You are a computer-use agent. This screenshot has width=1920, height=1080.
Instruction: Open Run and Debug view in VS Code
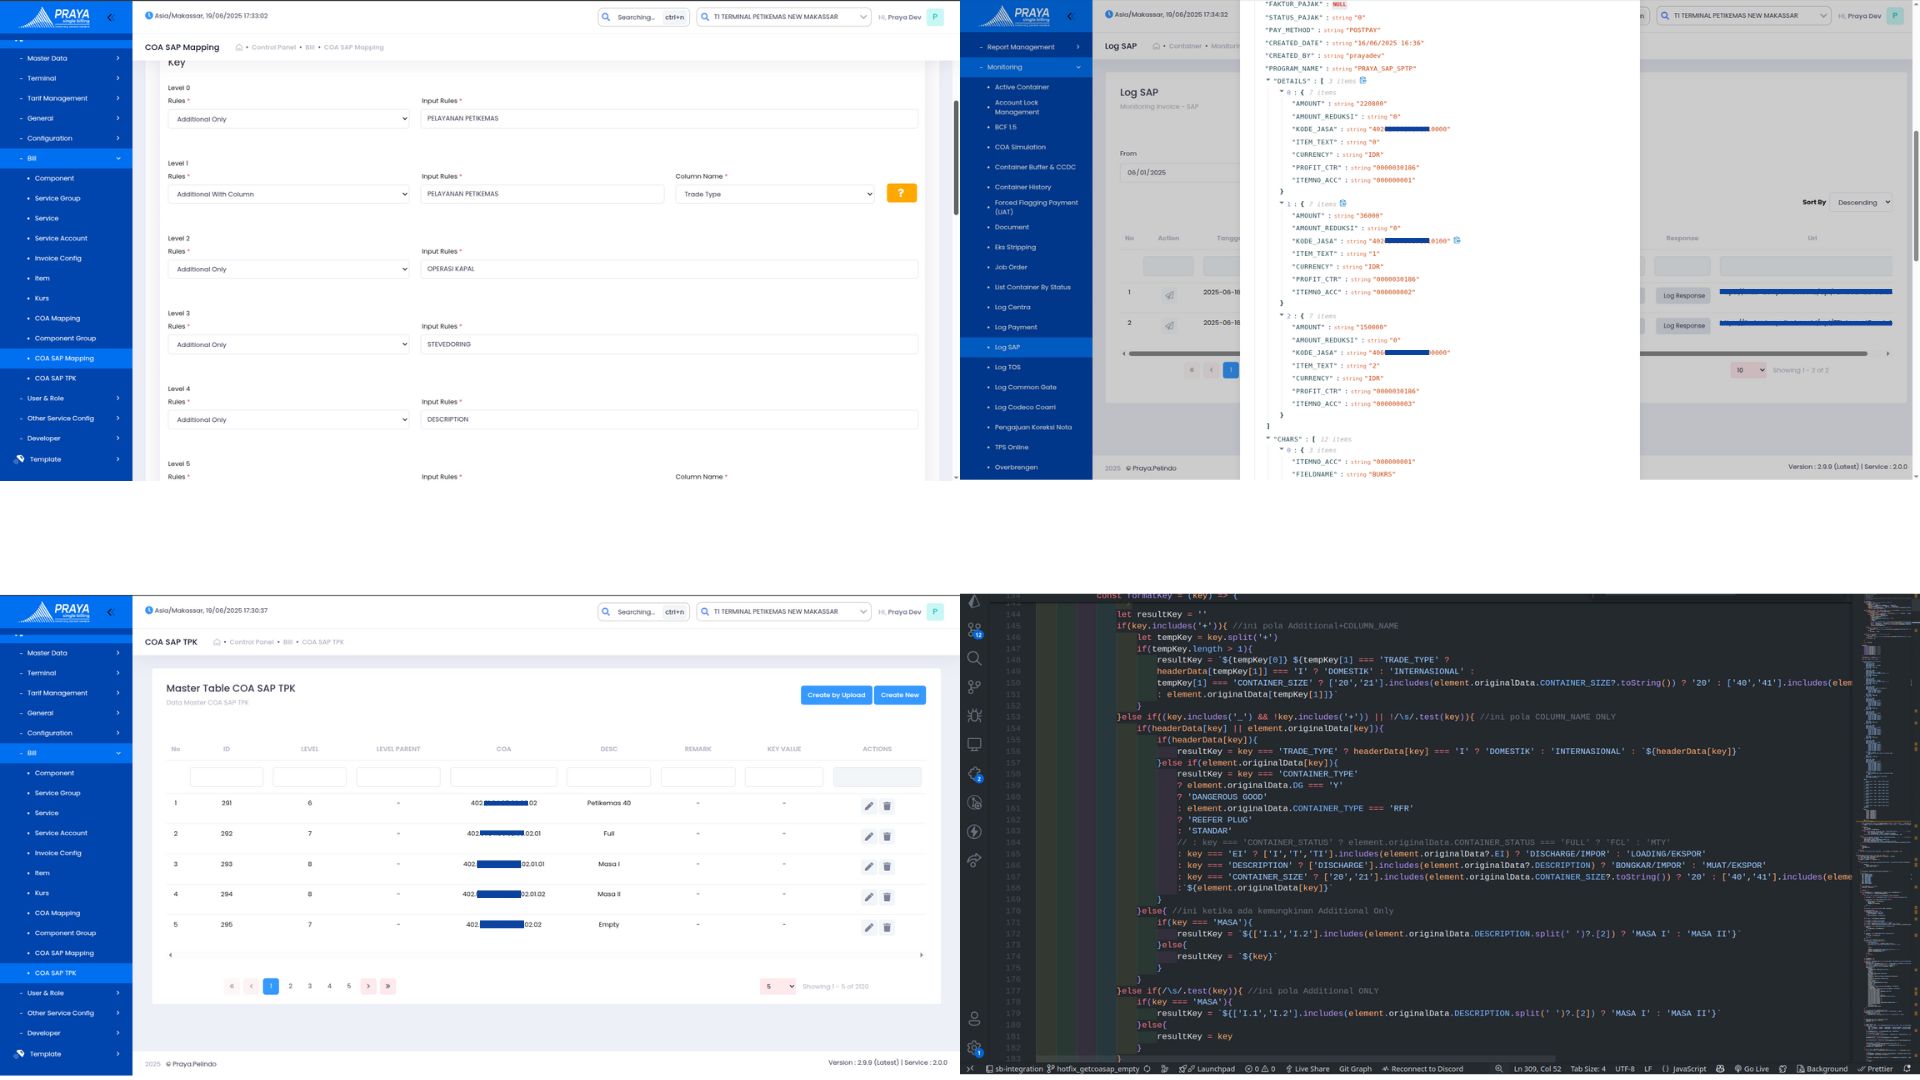click(974, 716)
